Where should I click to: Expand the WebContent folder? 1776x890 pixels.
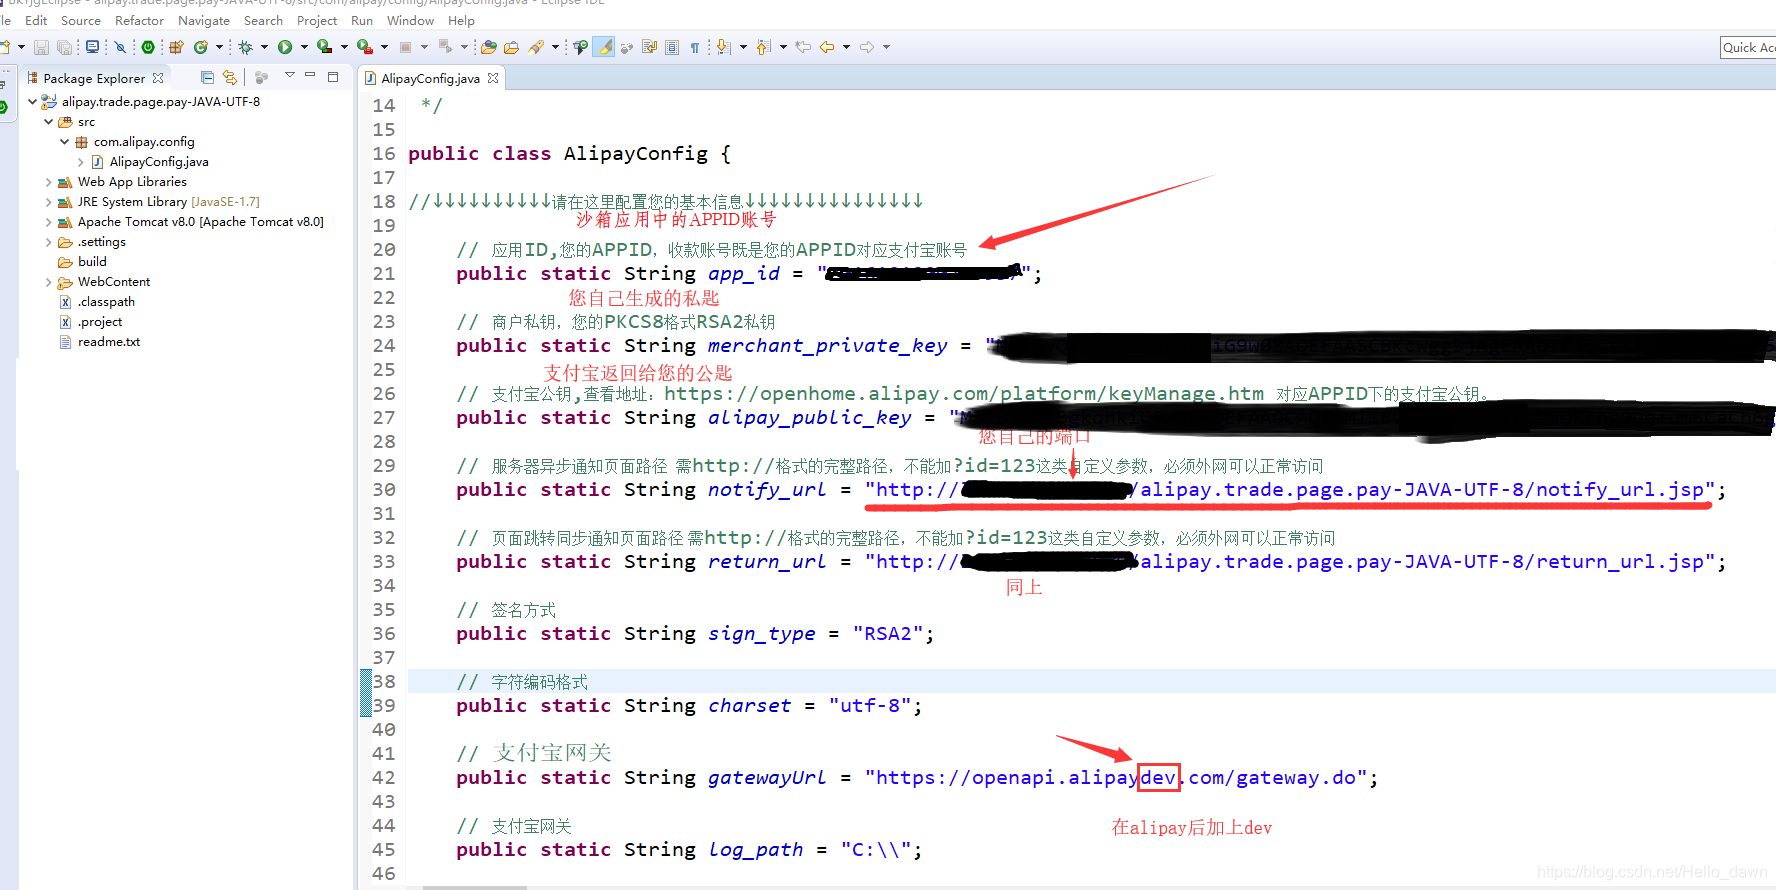click(x=48, y=282)
